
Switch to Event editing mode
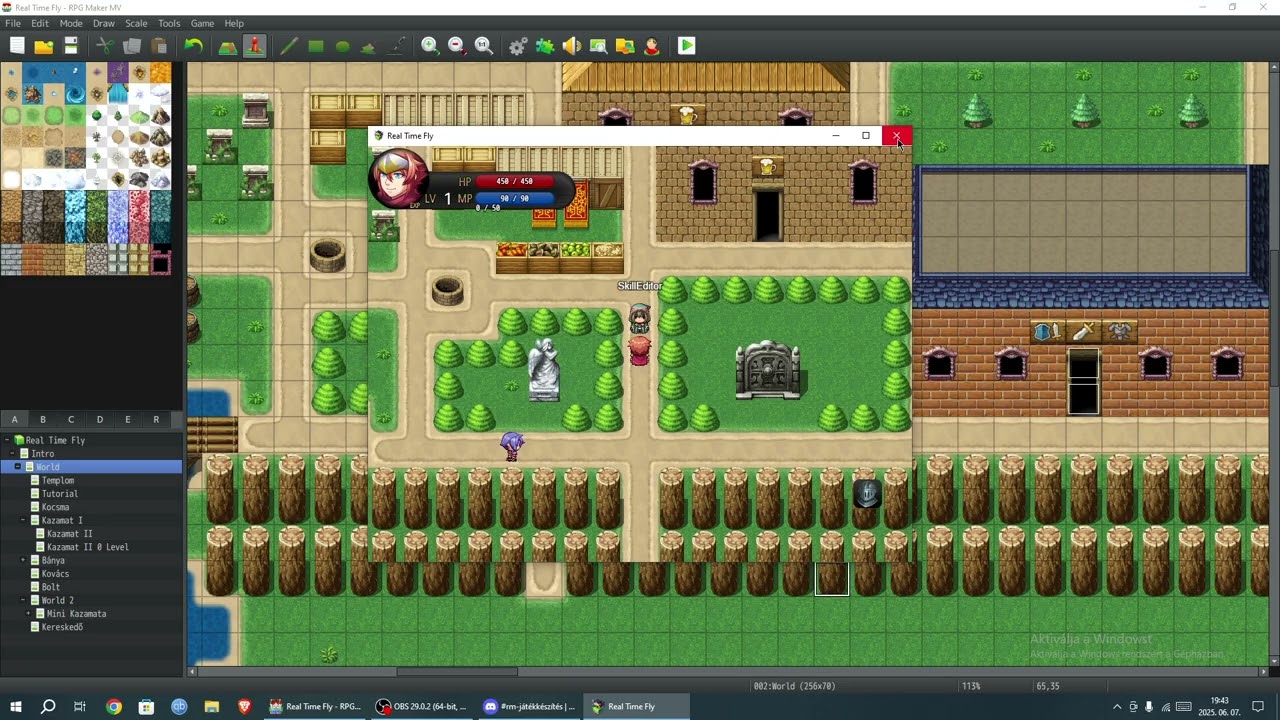coord(255,46)
